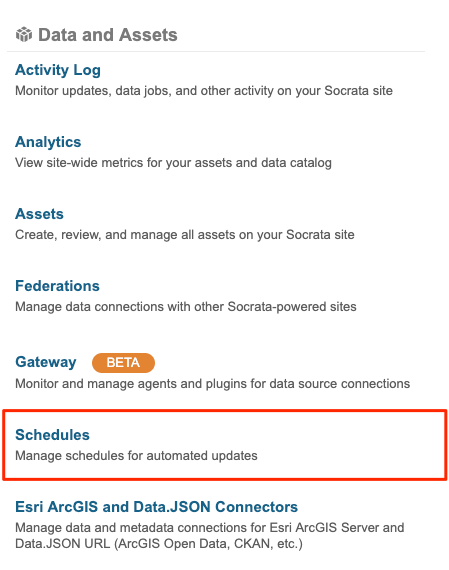Screen dimensions: 449x570
Task: Click 'Monitor and manage agents and plugins' text
Action: (x=212, y=384)
